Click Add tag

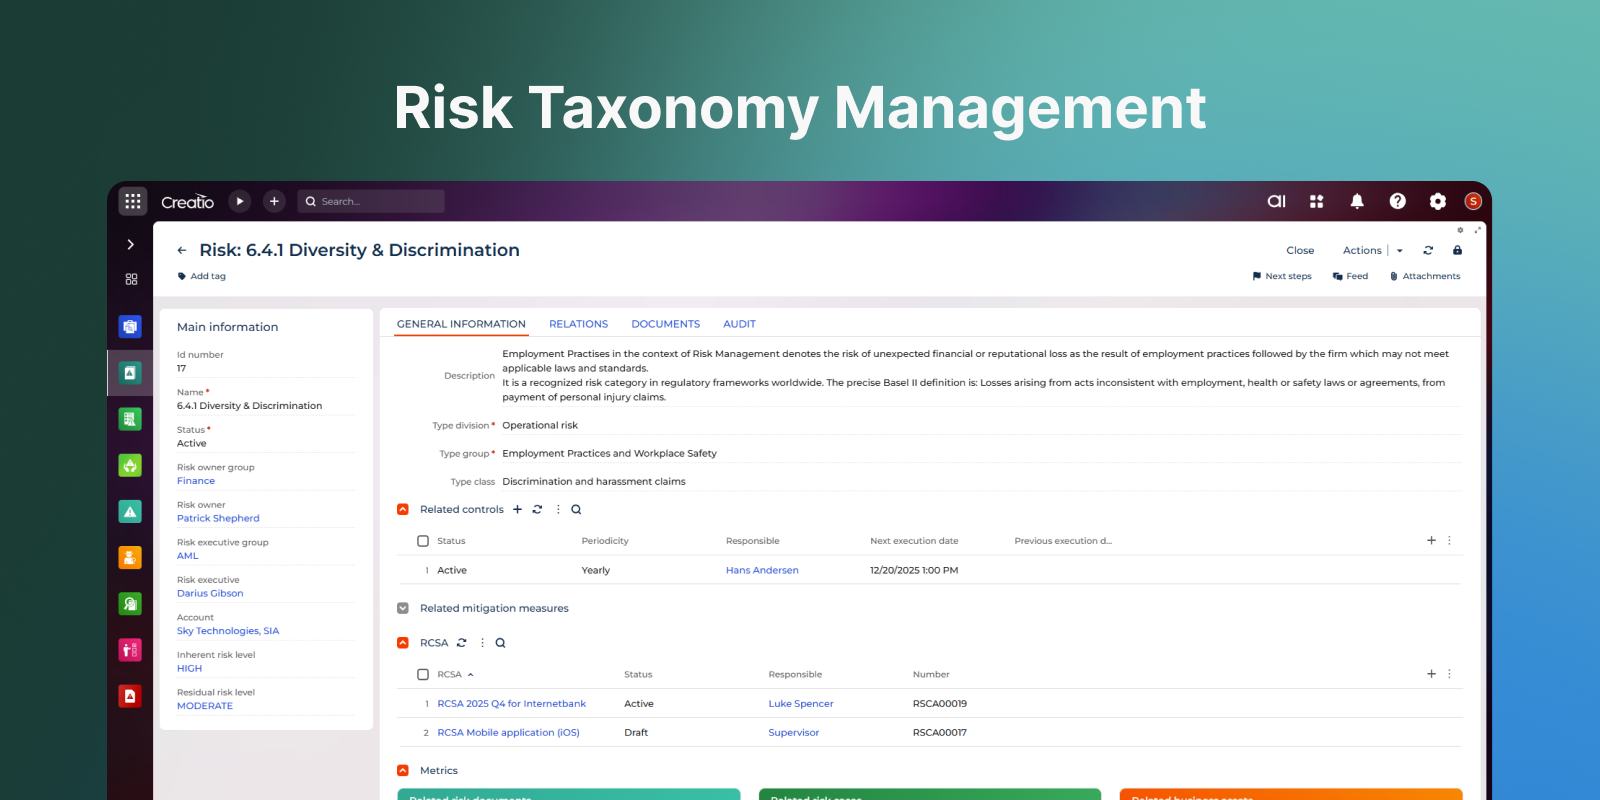202,276
